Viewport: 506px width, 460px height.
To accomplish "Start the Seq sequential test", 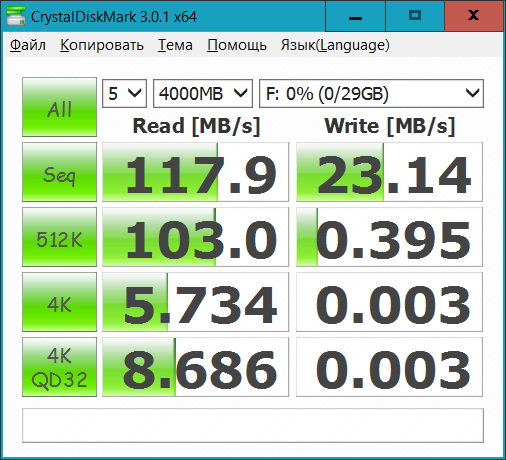I will pyautogui.click(x=59, y=172).
